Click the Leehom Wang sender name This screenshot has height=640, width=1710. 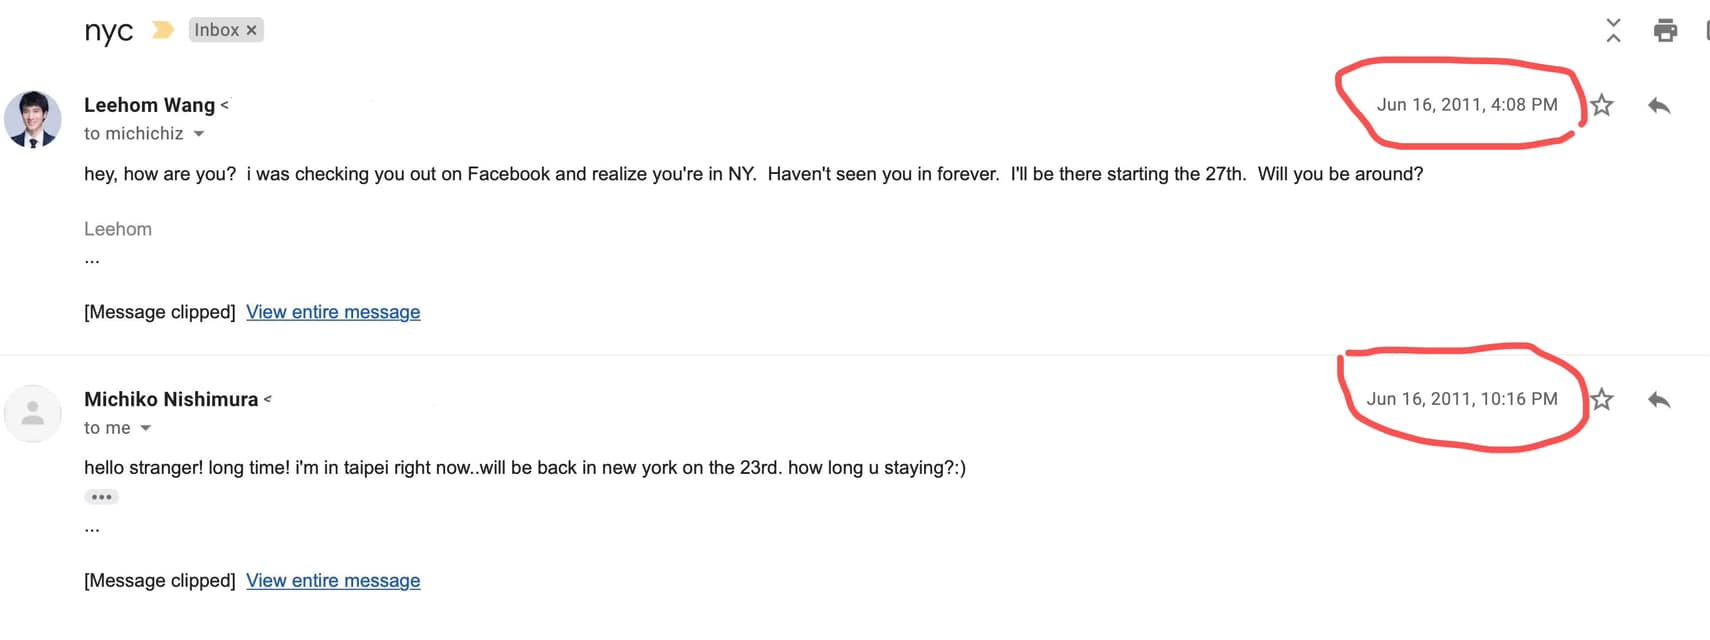(149, 105)
